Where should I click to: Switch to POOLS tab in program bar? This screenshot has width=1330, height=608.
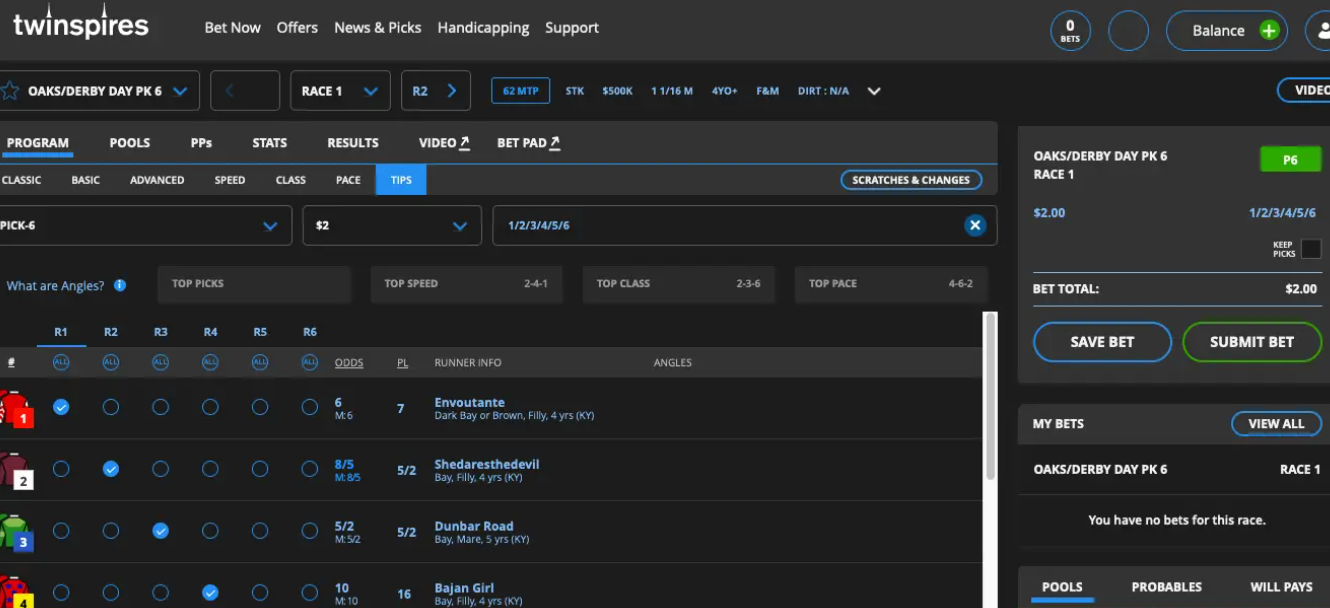coord(130,143)
